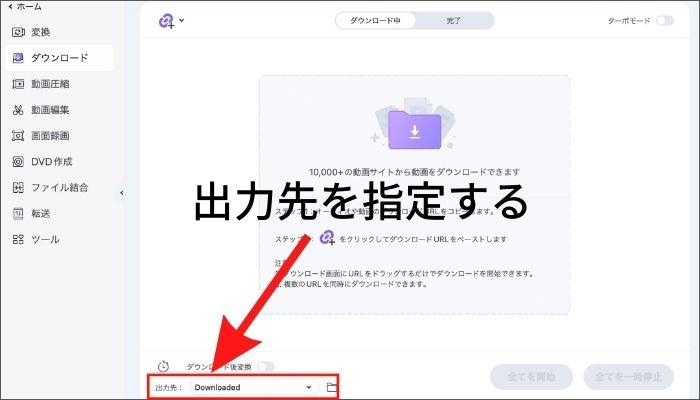Open the 転送 sidebar icon
Viewport: 700px width, 400px height.
click(x=18, y=213)
